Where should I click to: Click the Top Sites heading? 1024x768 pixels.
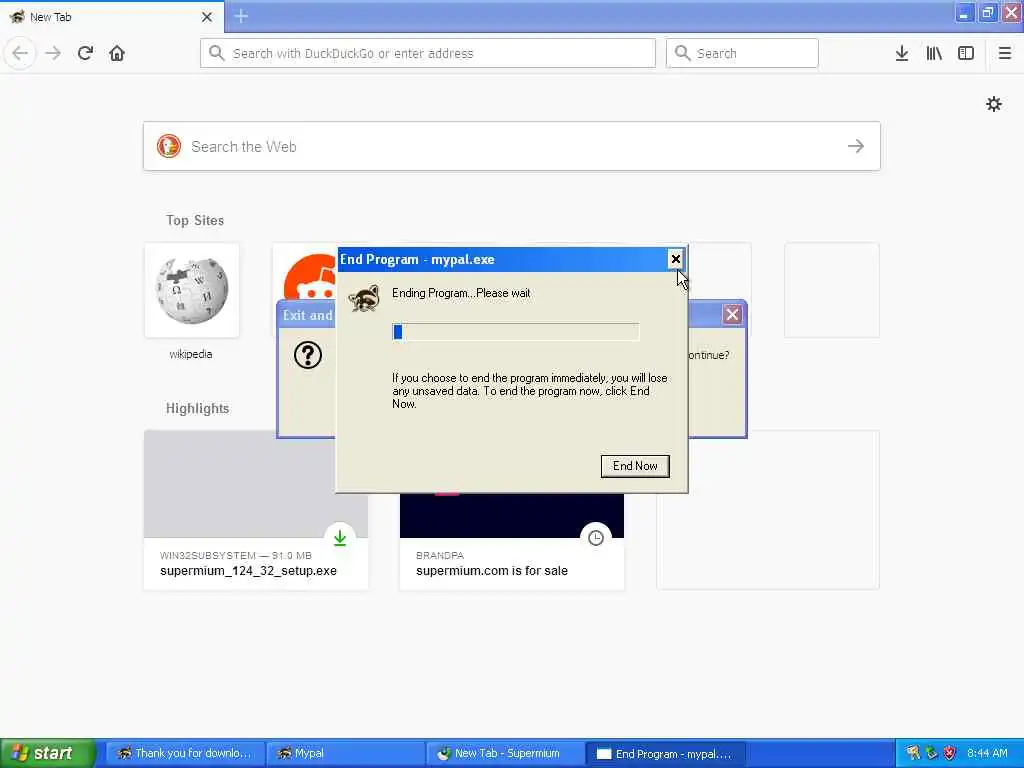pyautogui.click(x=195, y=220)
